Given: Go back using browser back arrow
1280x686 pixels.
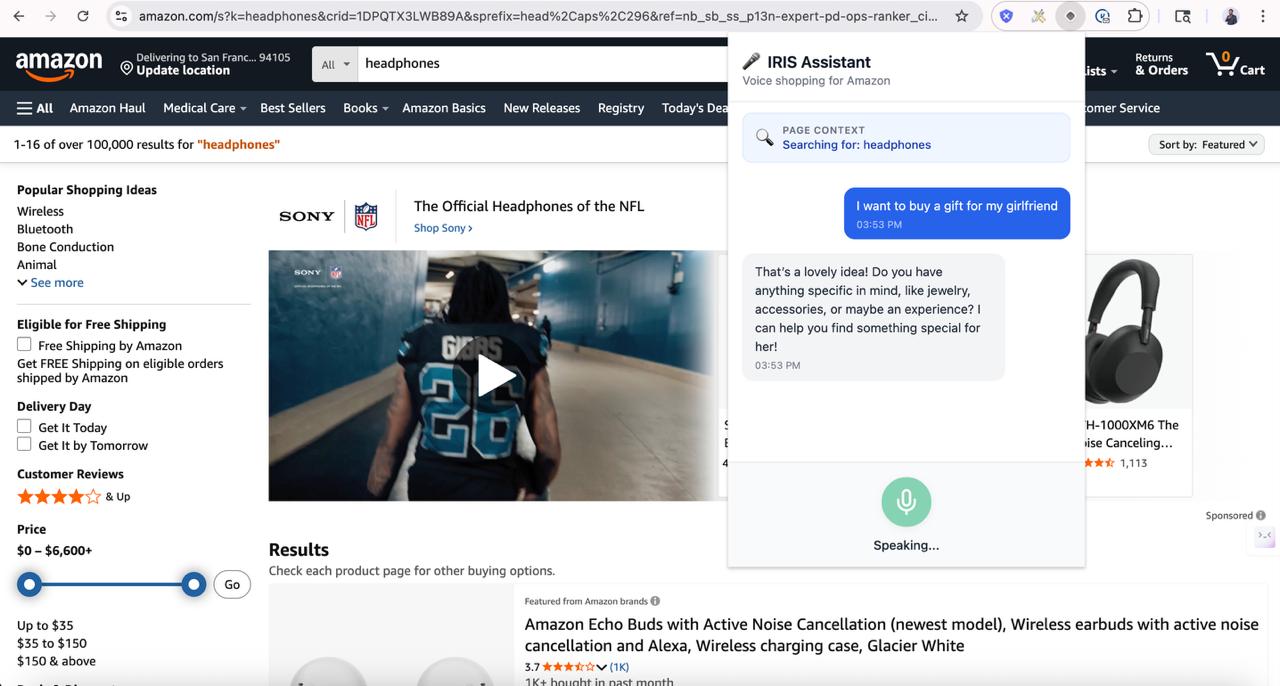Looking at the screenshot, I should [18, 16].
